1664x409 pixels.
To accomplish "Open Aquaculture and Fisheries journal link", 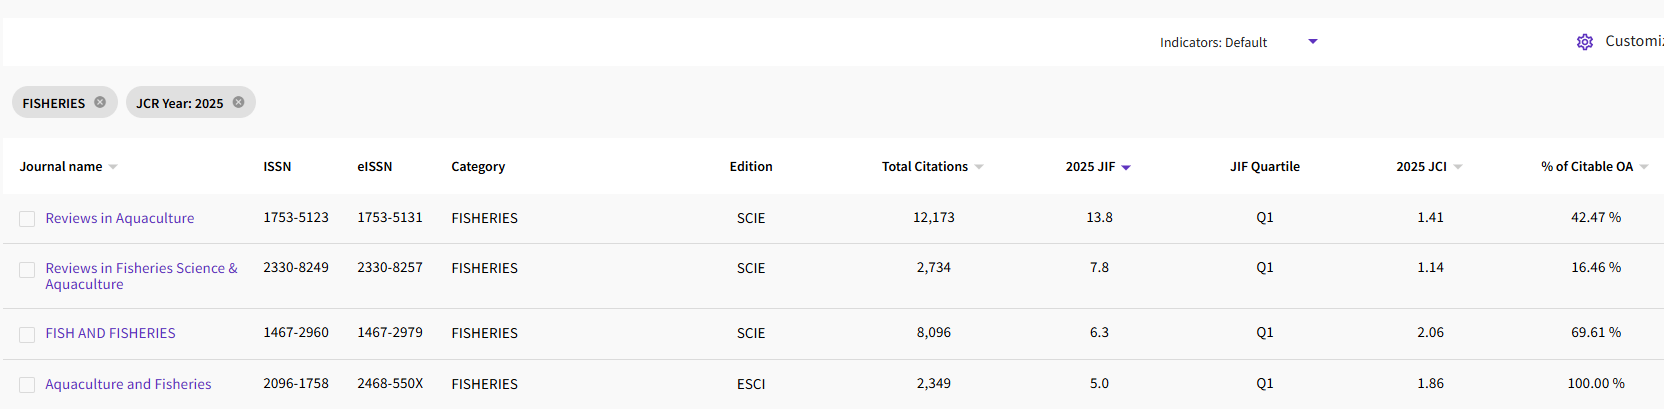I will click(x=128, y=384).
